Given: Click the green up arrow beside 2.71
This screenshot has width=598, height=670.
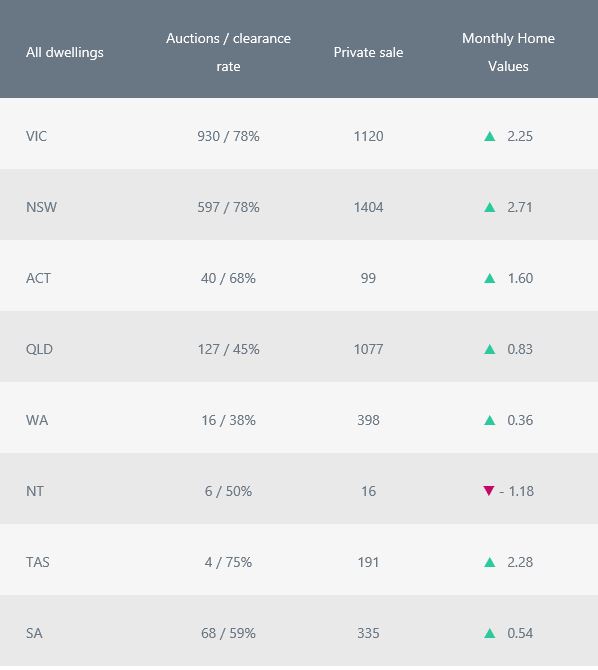Looking at the screenshot, I should [x=489, y=207].
